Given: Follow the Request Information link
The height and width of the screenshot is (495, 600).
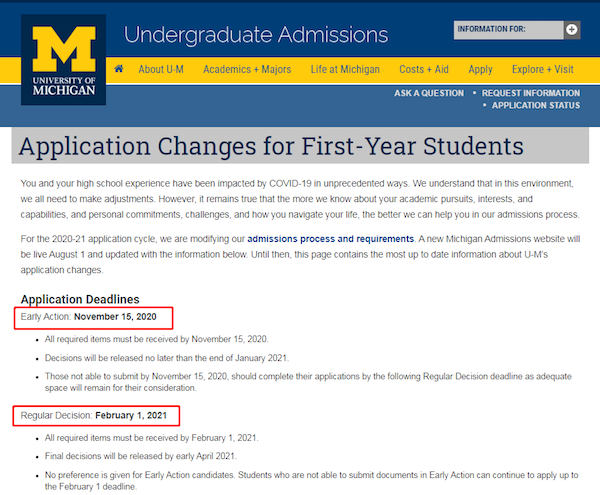Looking at the screenshot, I should tap(531, 93).
